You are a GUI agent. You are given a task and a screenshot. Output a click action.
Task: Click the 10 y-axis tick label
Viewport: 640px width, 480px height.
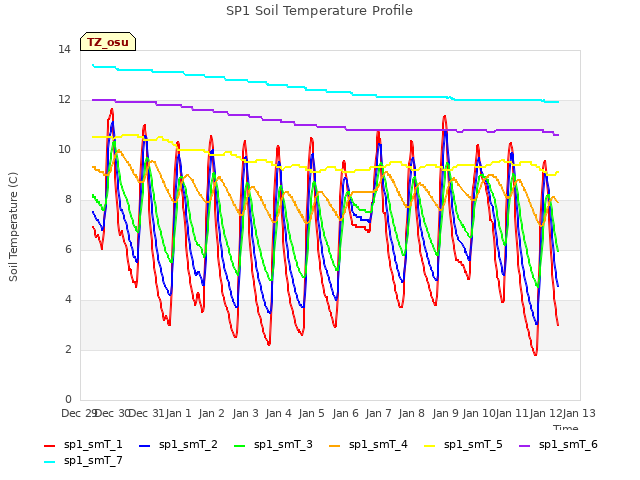click(x=64, y=150)
